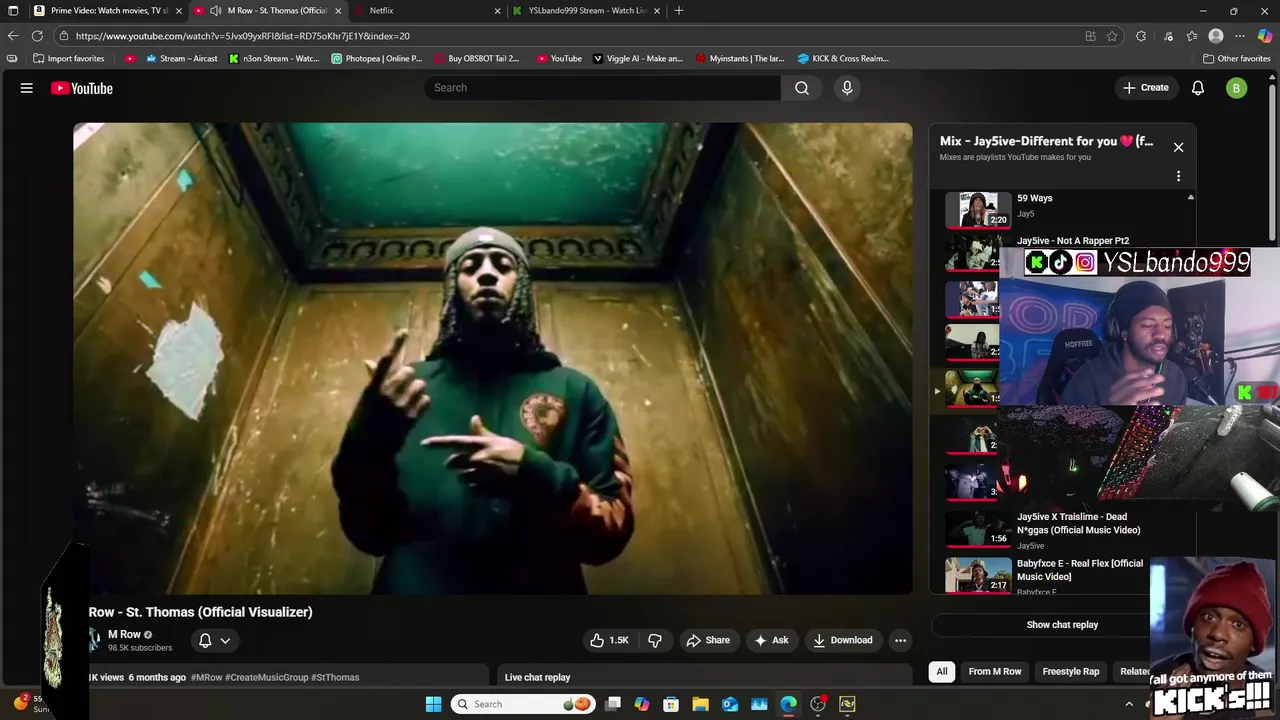Open the more actions ellipsis under video
This screenshot has width=1280, height=720.
coord(900,640)
